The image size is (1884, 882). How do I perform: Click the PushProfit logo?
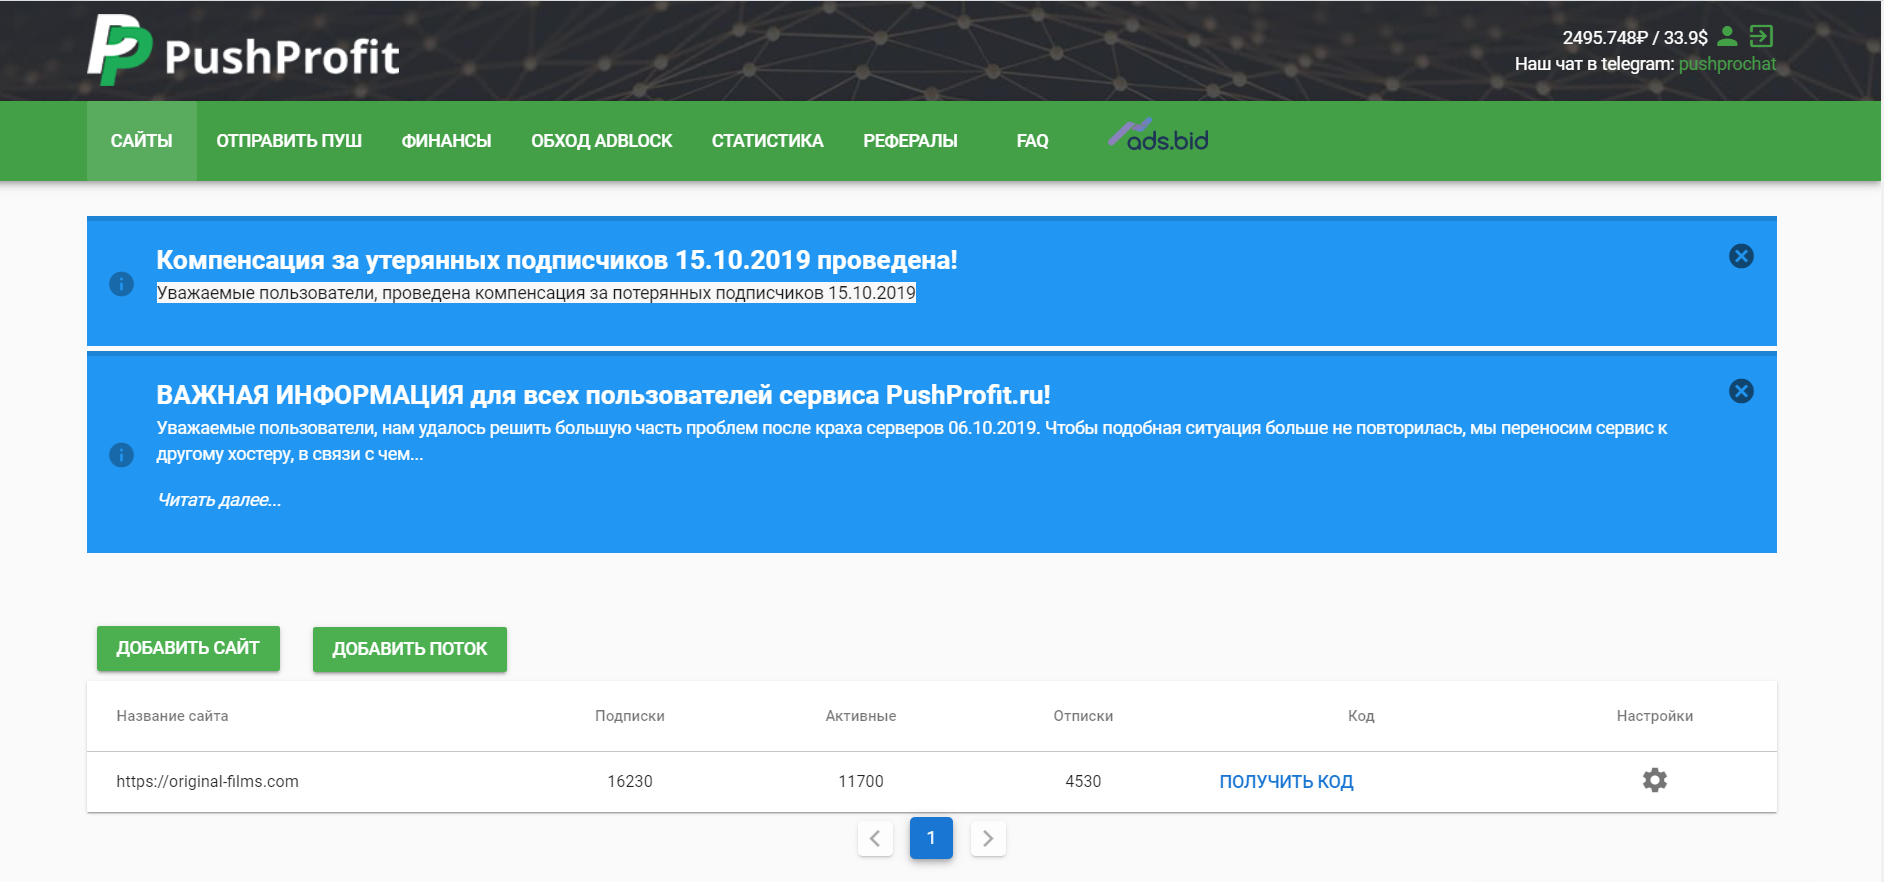[x=243, y=50]
